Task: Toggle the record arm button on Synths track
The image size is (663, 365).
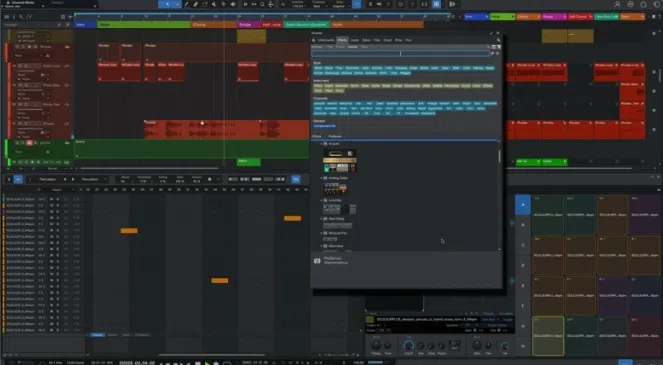Action: [x=29, y=143]
